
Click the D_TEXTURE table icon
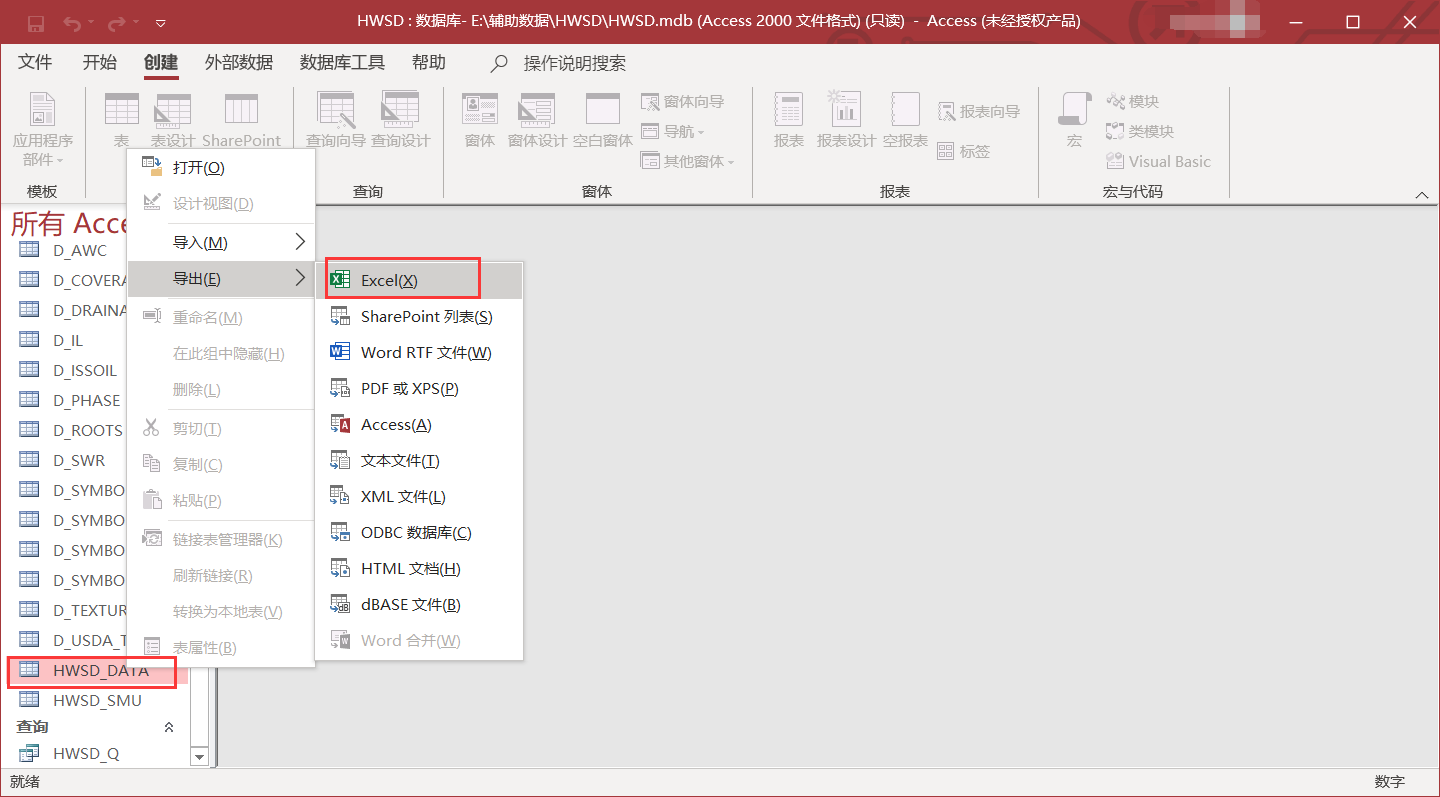(x=29, y=610)
